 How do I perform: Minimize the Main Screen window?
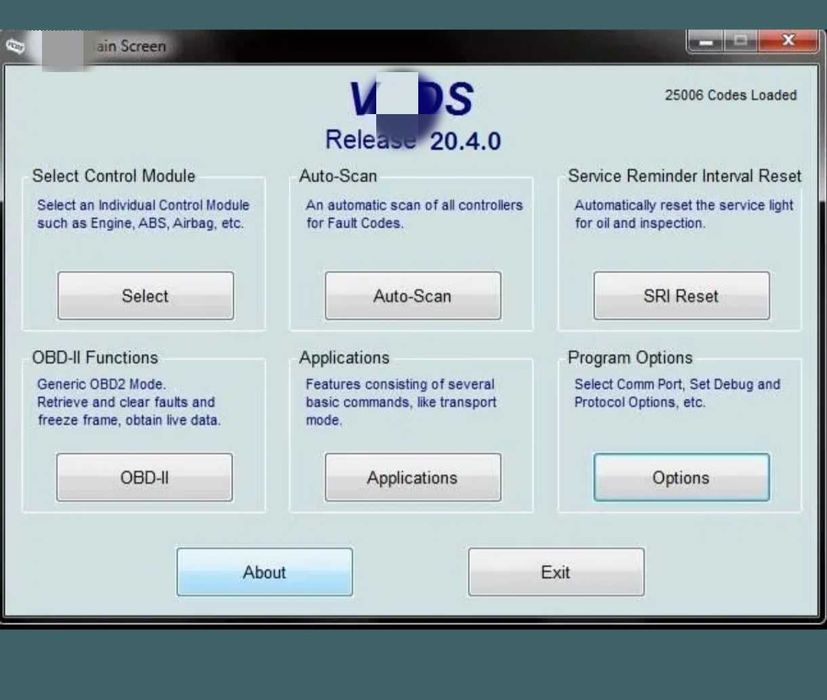(x=706, y=41)
